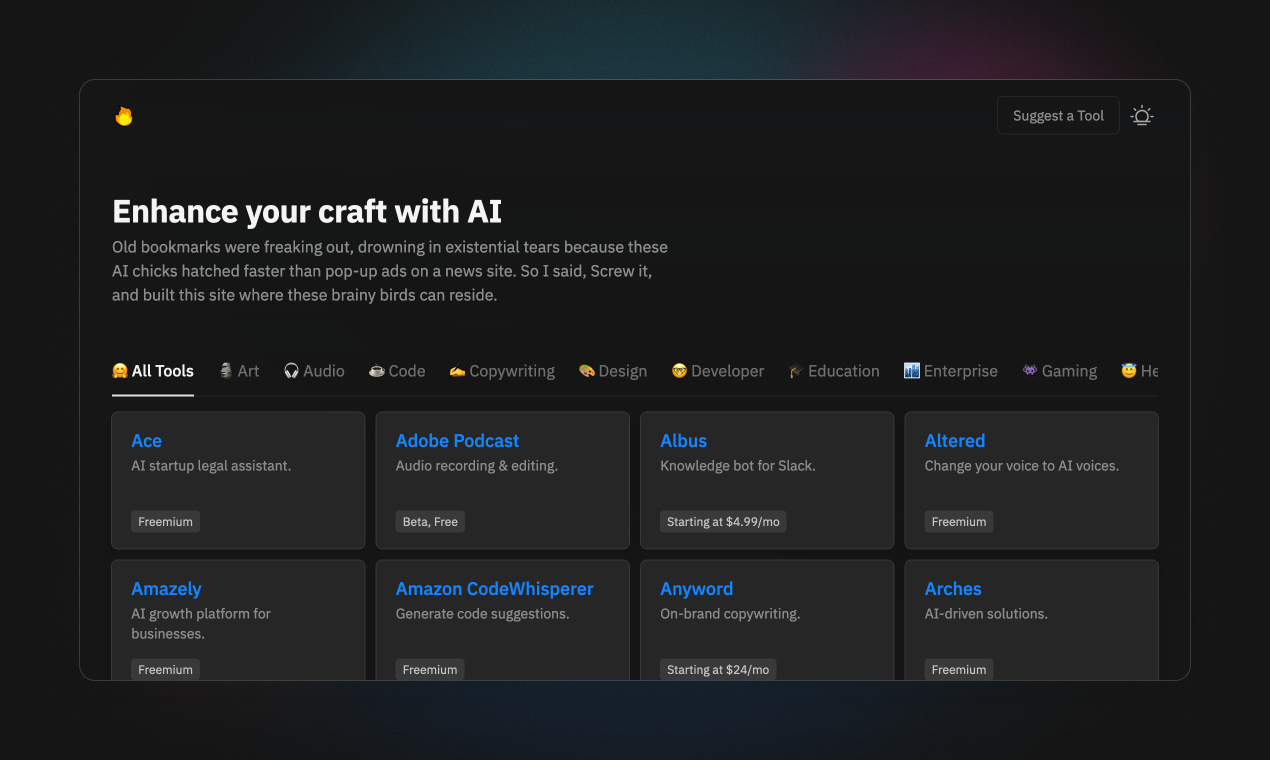Switch to the Enterprise tab
Image resolution: width=1270 pixels, height=760 pixels.
pos(950,371)
